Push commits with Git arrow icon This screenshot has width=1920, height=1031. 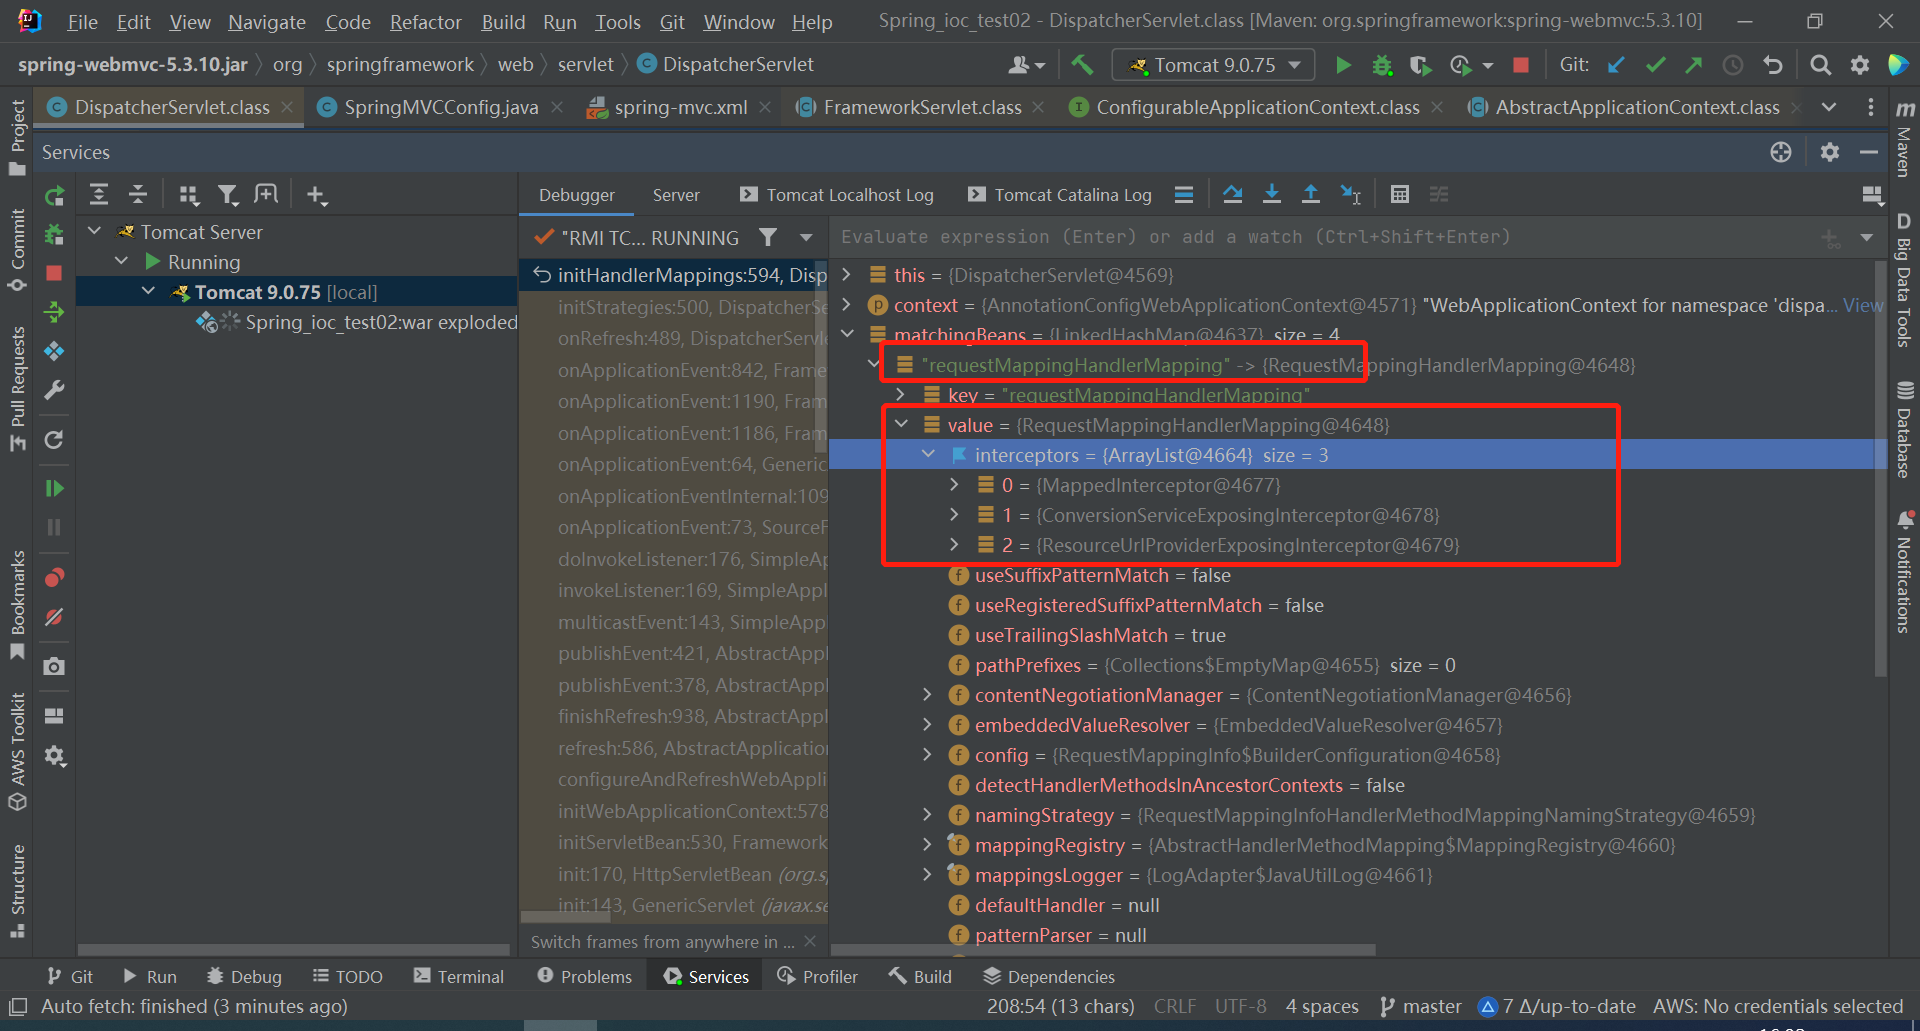click(1694, 65)
